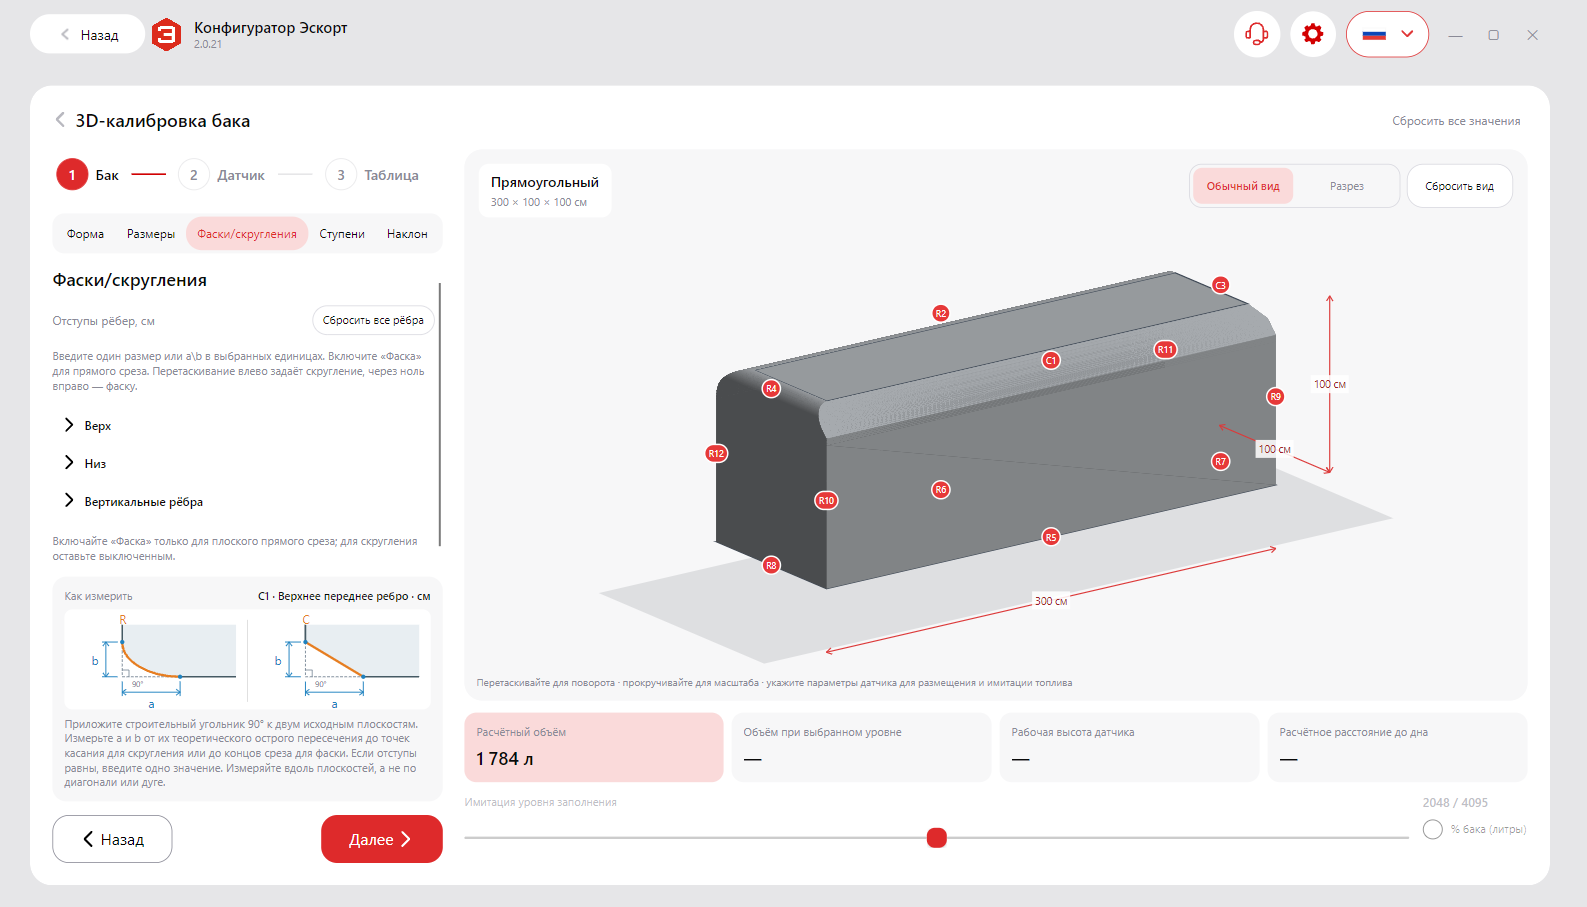The image size is (1587, 907).
Task: Open the language flag dropdown
Action: coord(1387,34)
